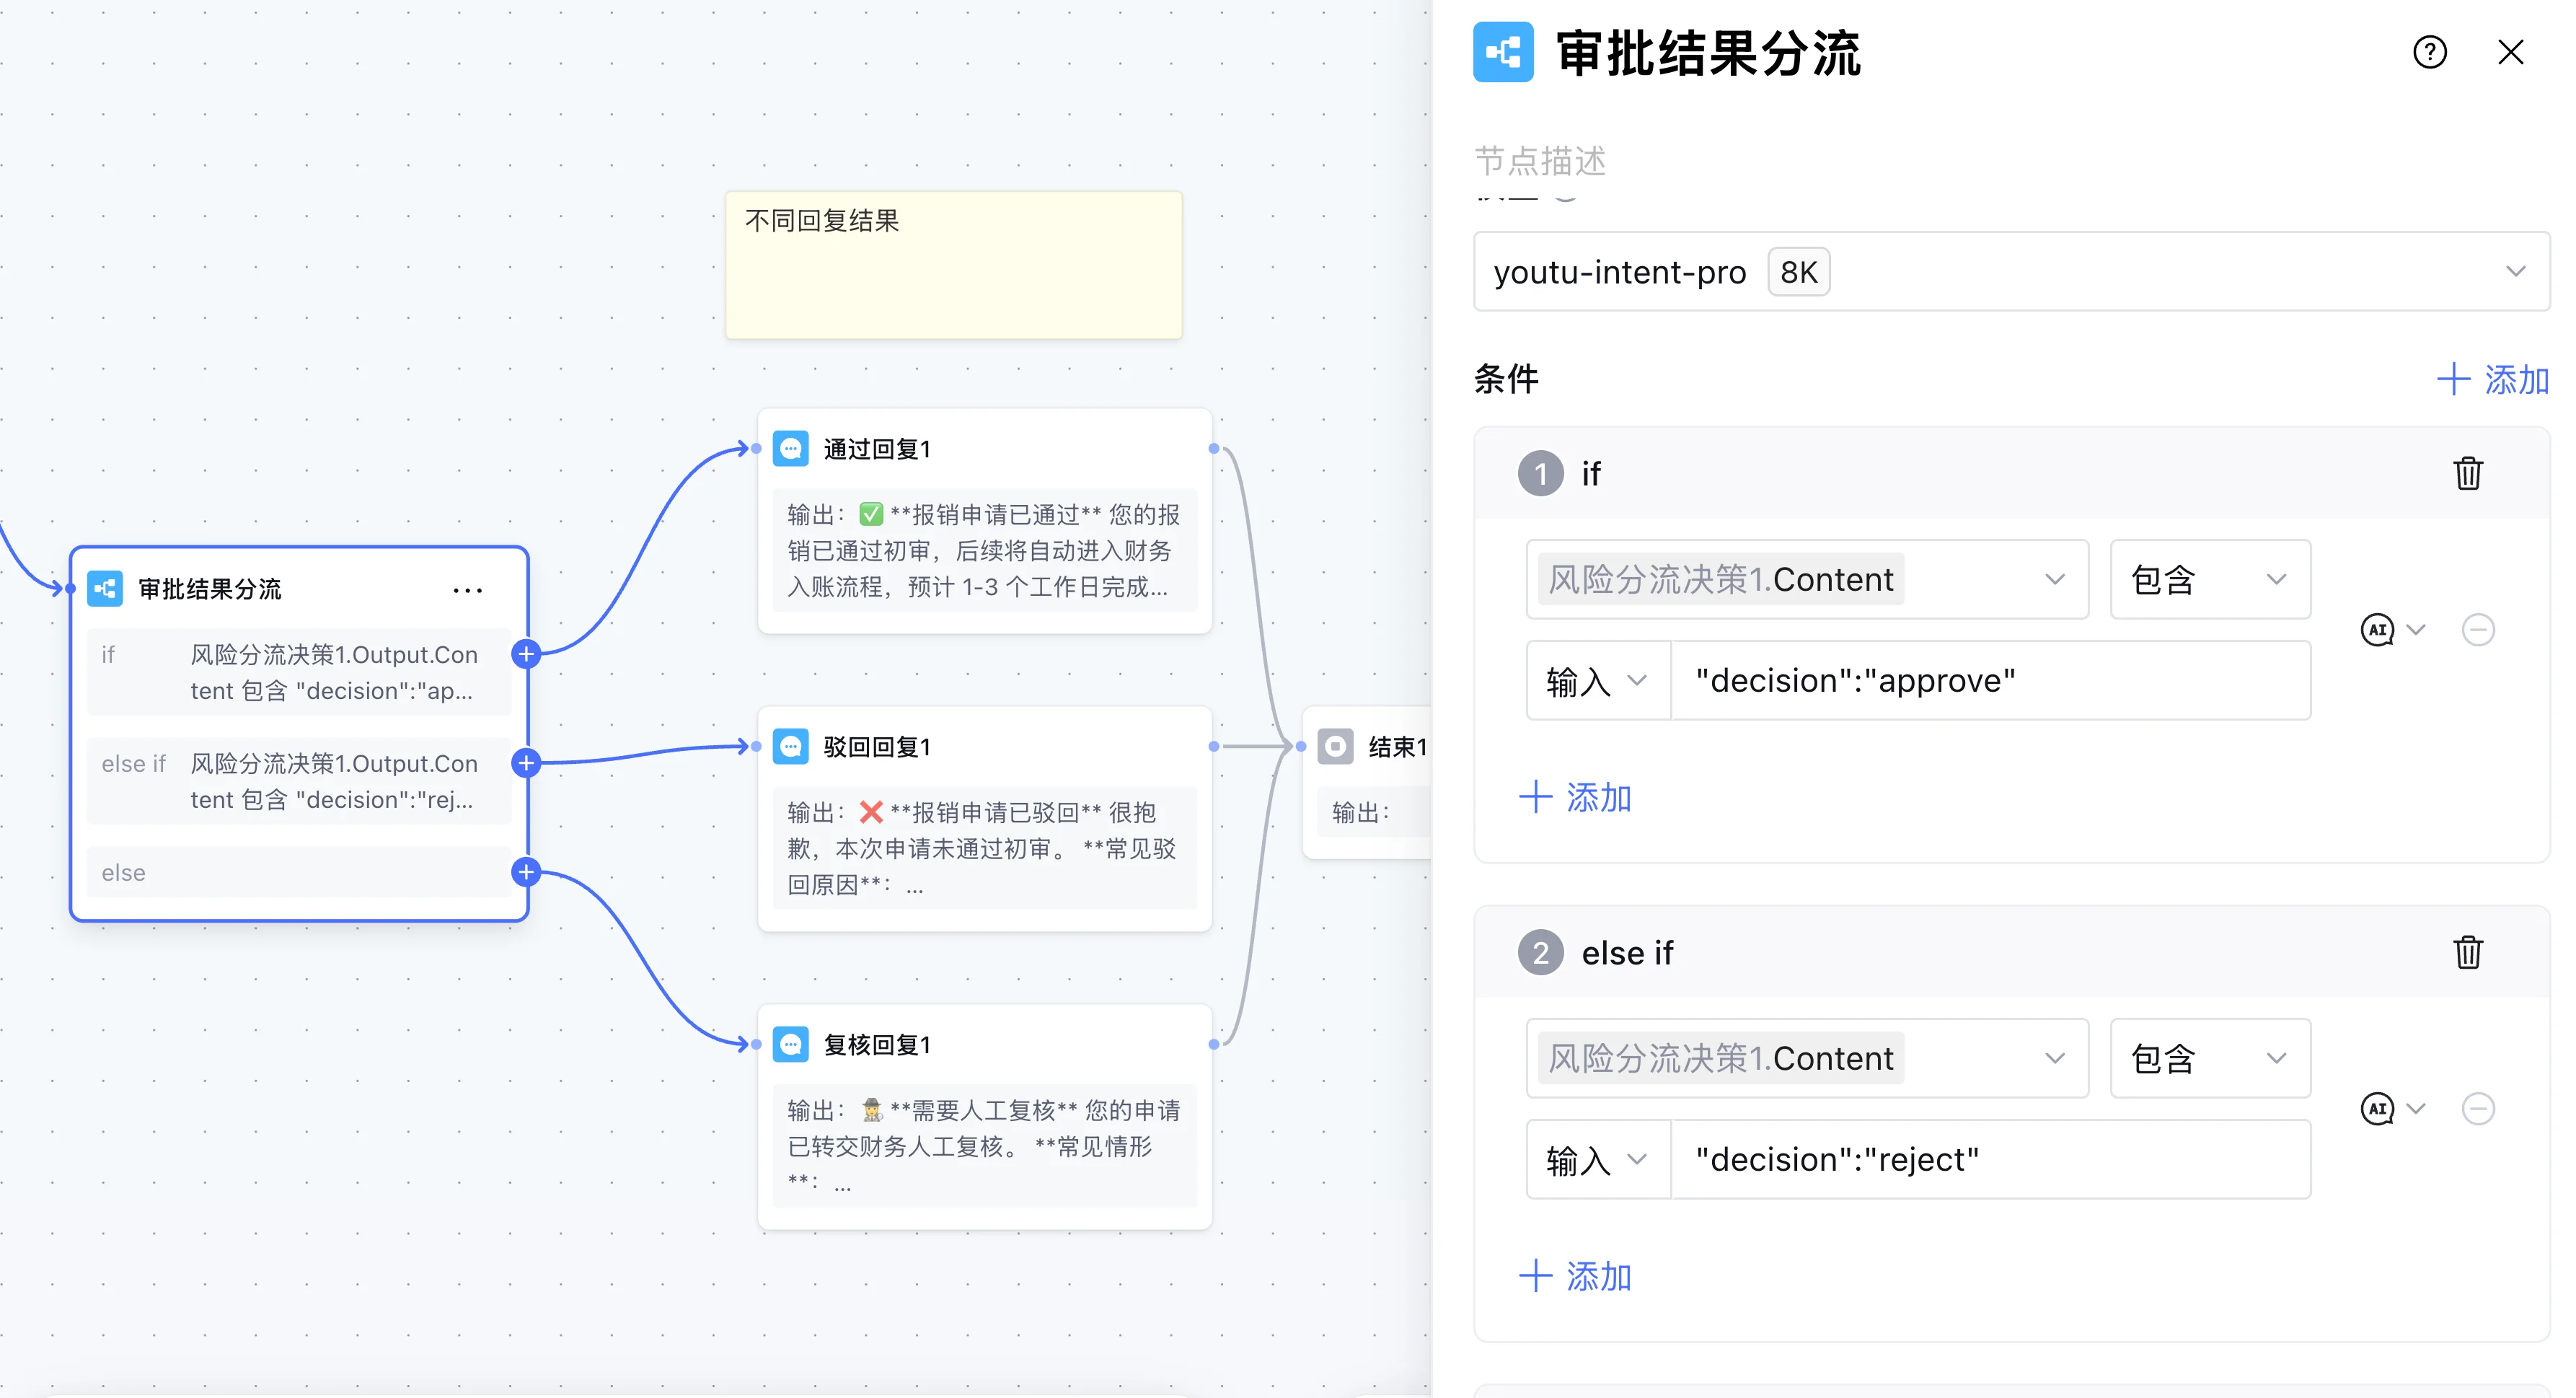Click the help question mark icon

pyautogui.click(x=2429, y=52)
